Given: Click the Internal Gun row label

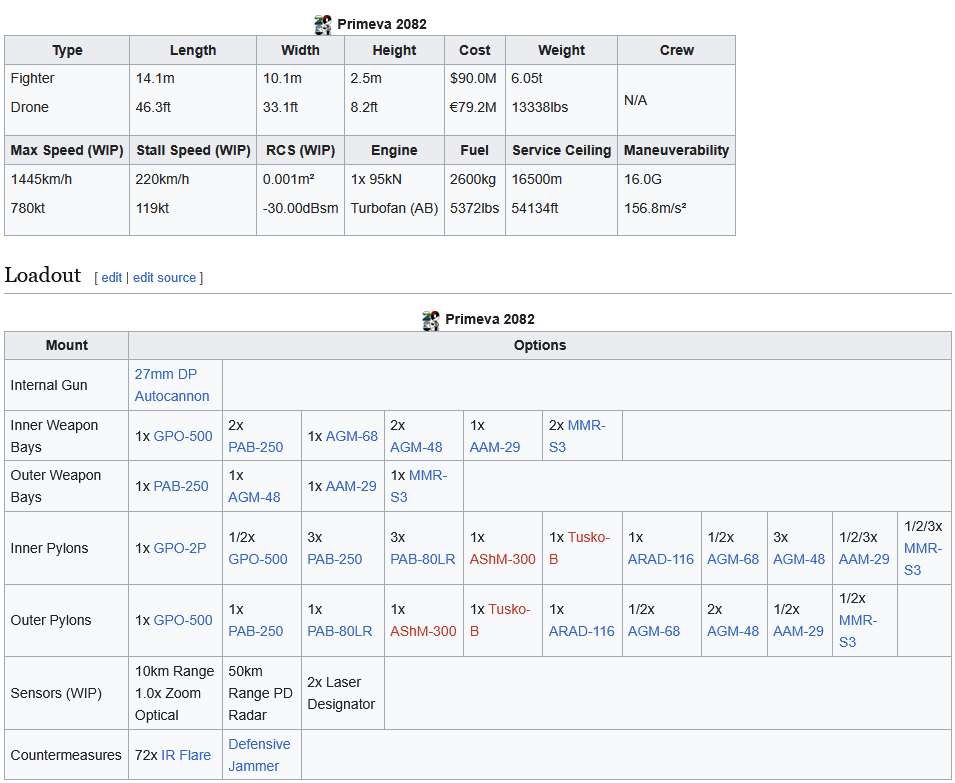Looking at the screenshot, I should [49, 385].
